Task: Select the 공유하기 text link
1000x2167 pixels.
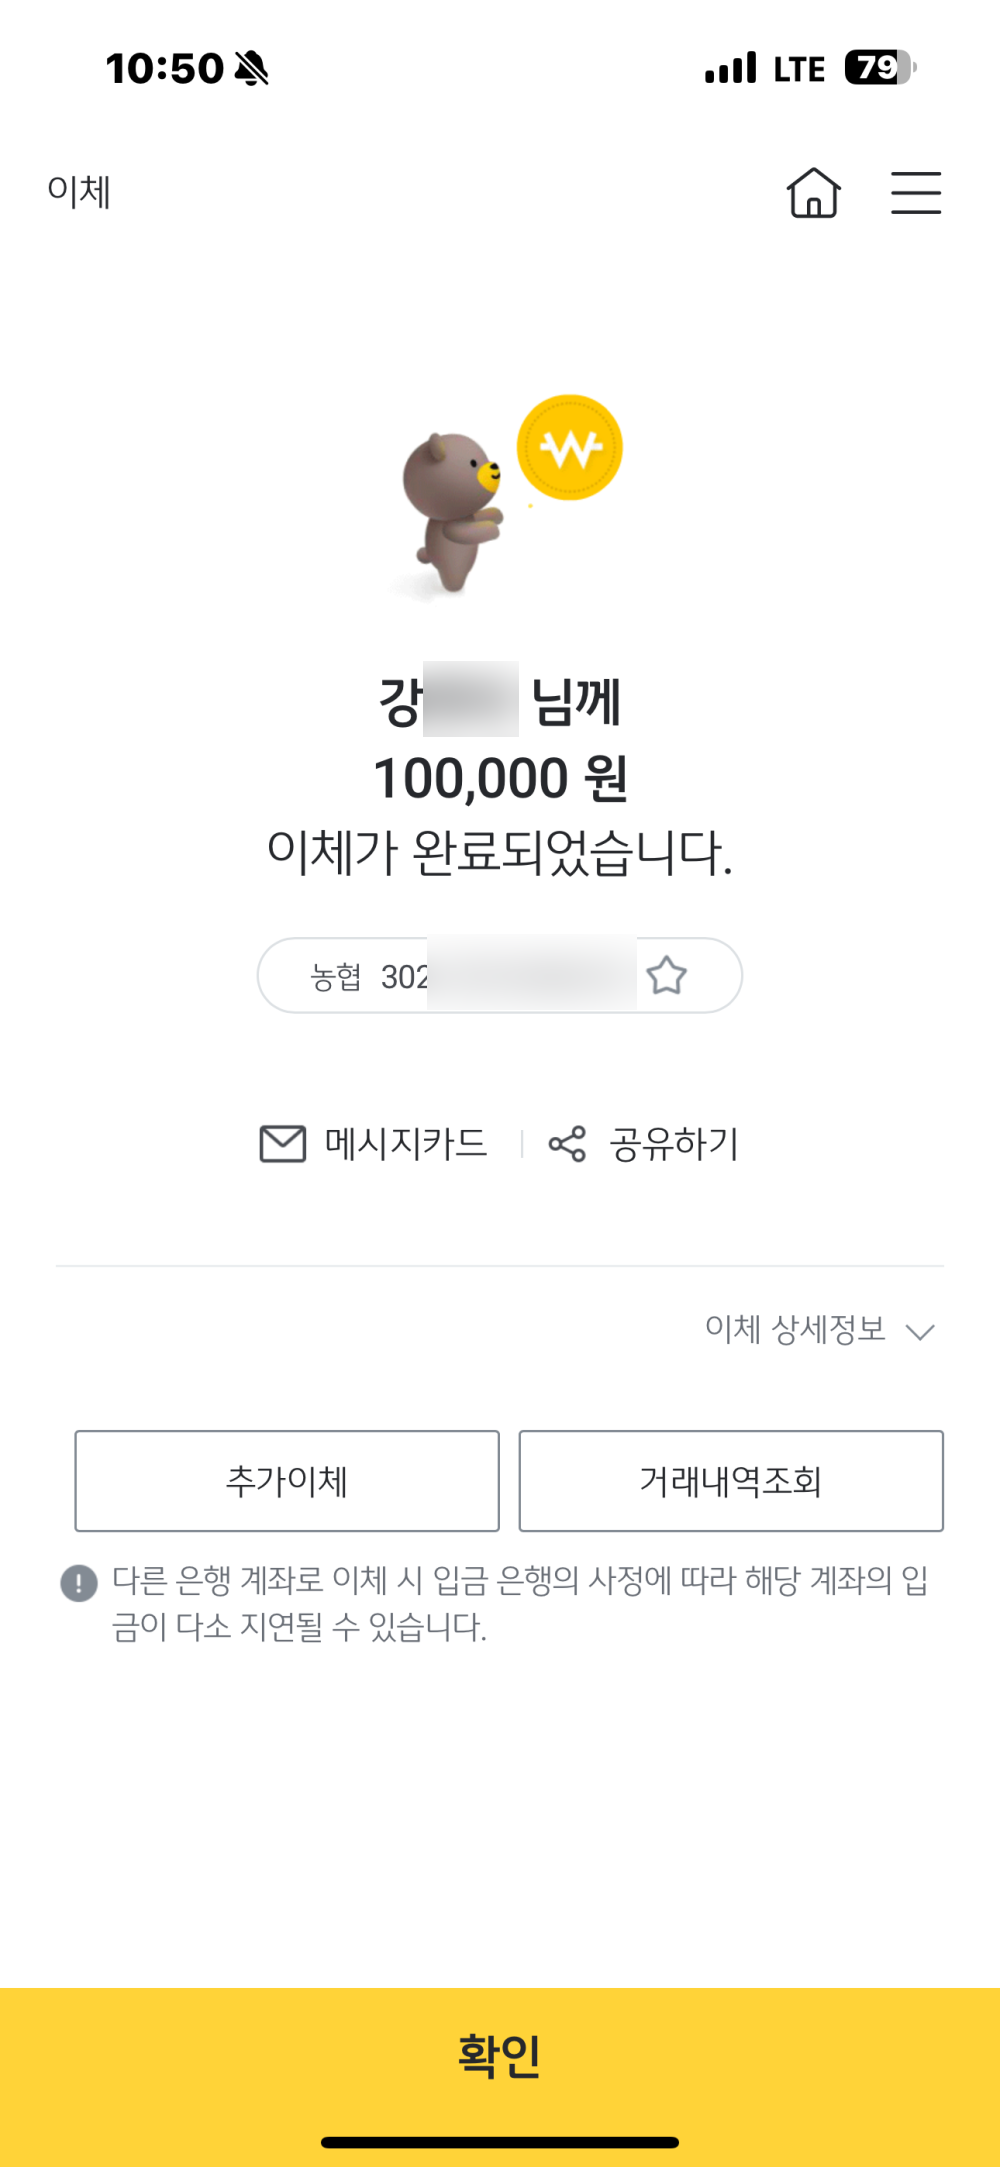Action: click(x=674, y=1144)
